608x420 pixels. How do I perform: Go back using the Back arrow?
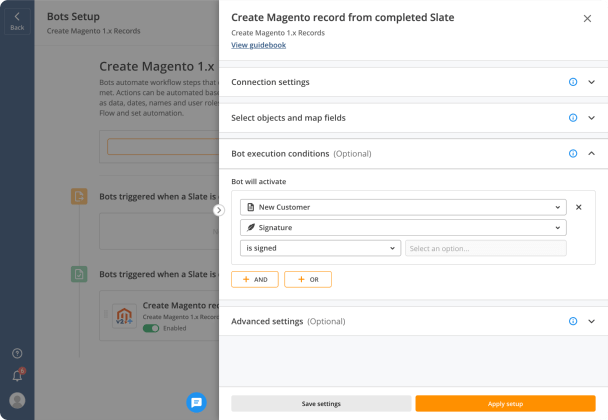(x=17, y=21)
